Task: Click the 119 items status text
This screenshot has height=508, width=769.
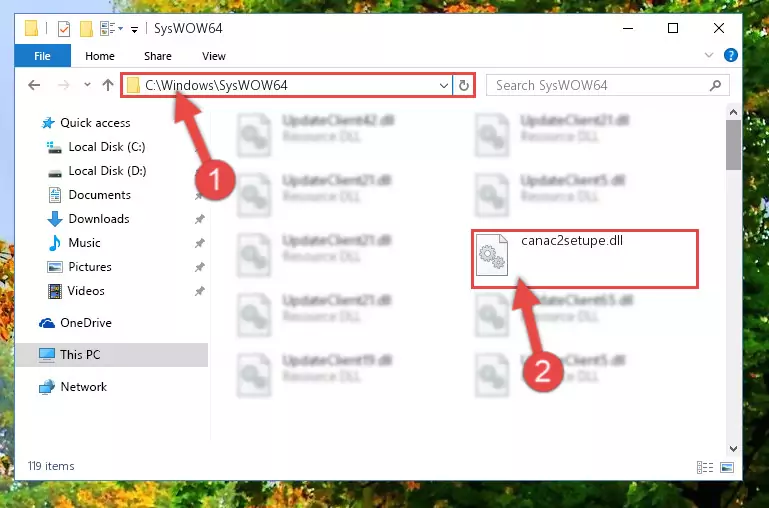Action: click(x=51, y=466)
